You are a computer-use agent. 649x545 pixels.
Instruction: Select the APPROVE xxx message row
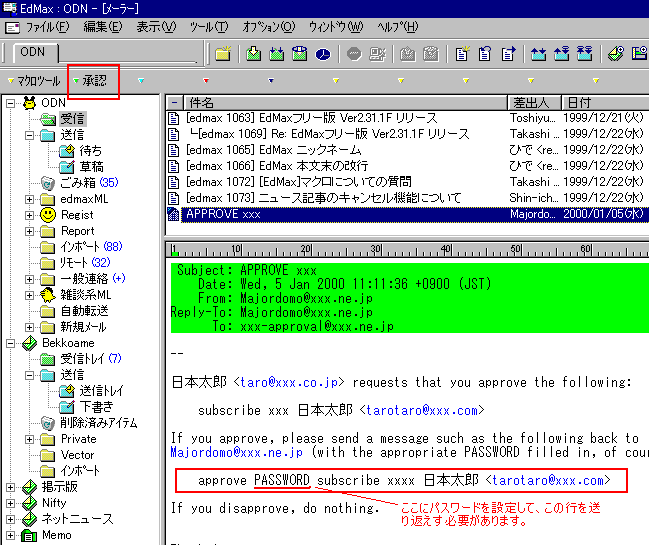[408, 214]
